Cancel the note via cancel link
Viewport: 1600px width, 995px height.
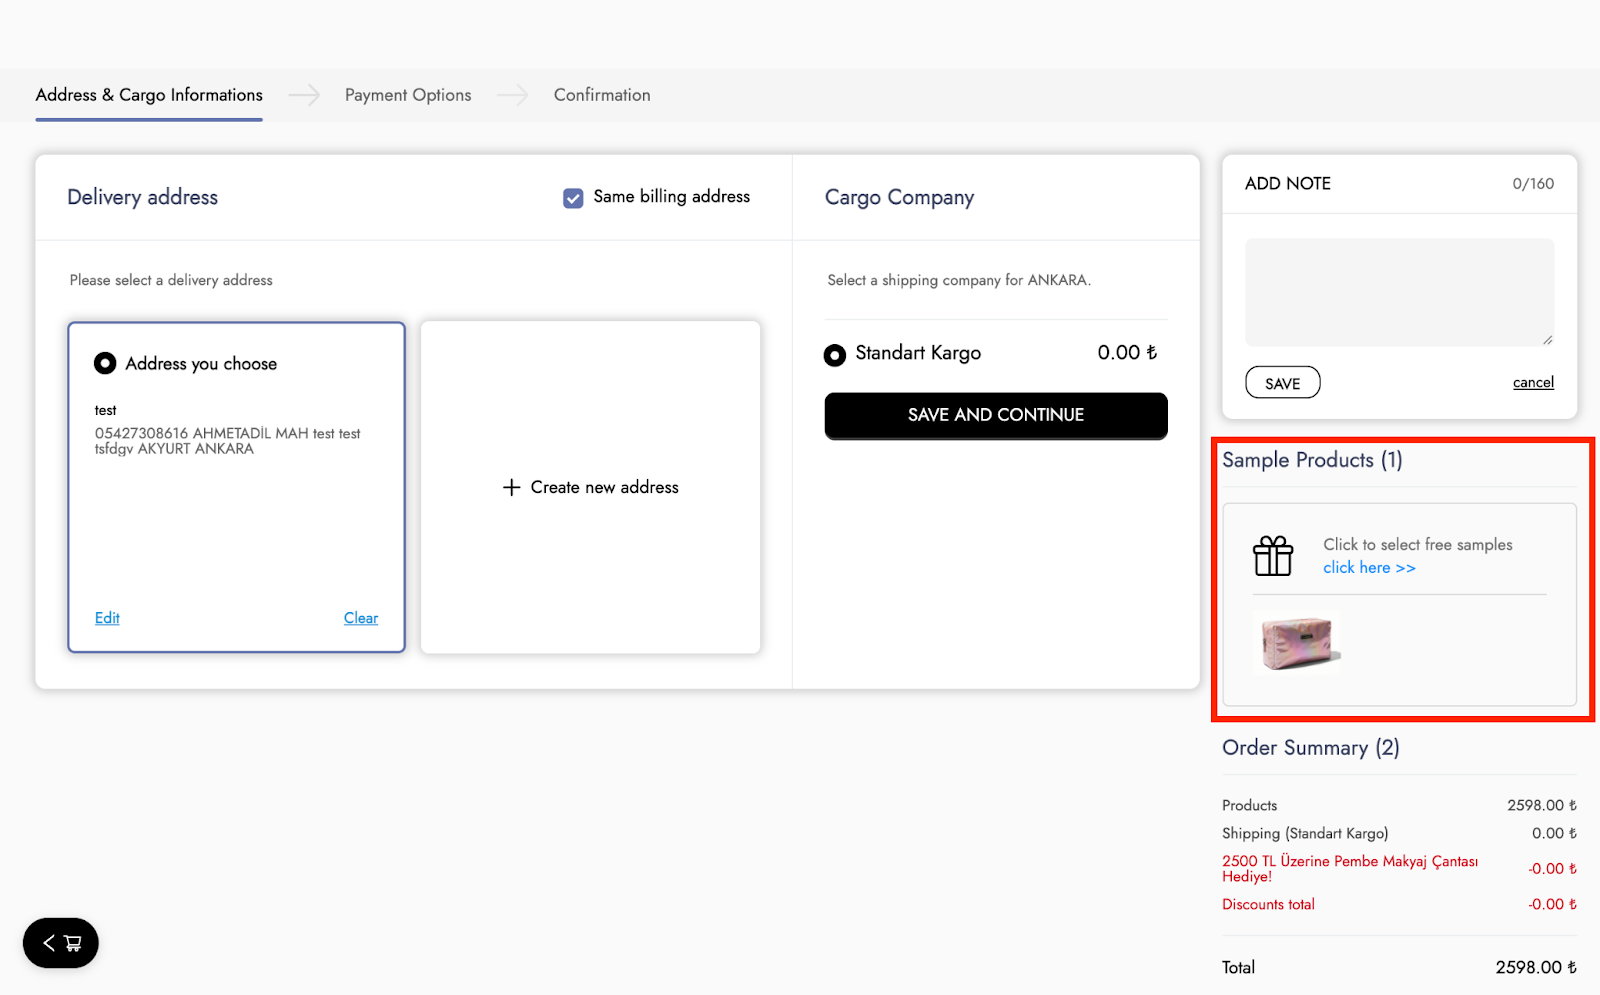[1532, 383]
